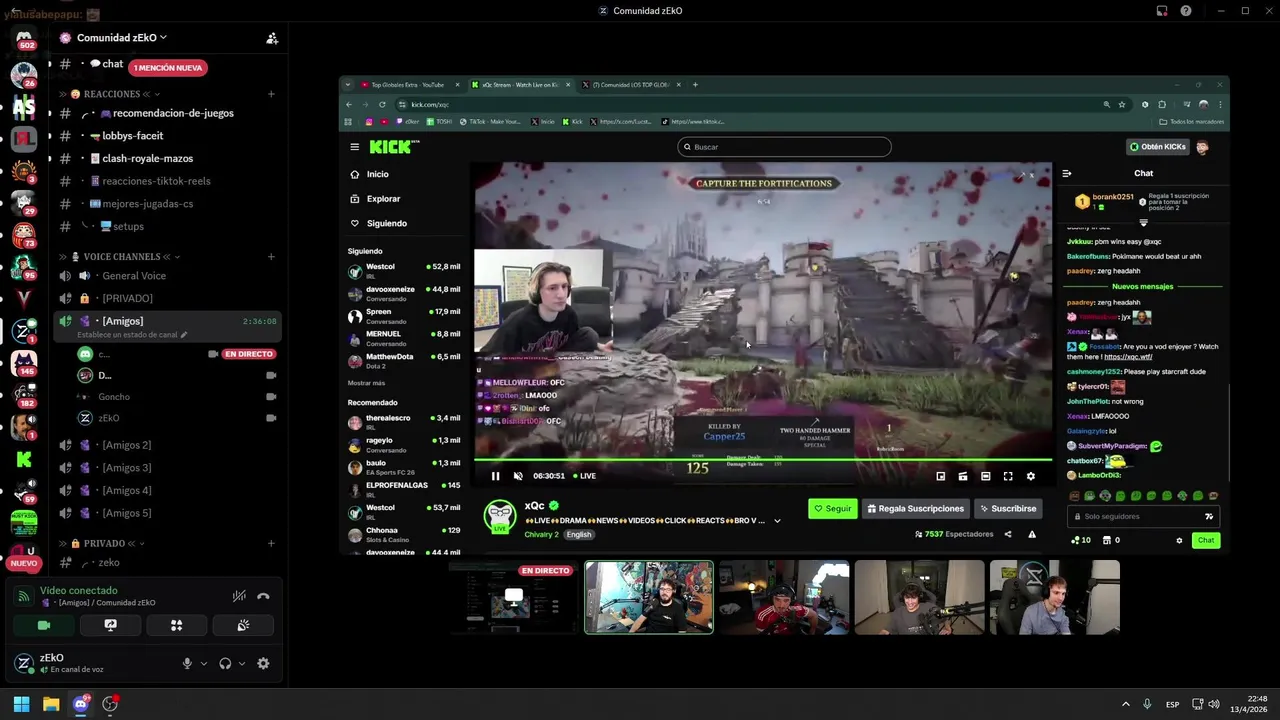
Task: Open Kick player settings gear
Action: tap(1031, 476)
